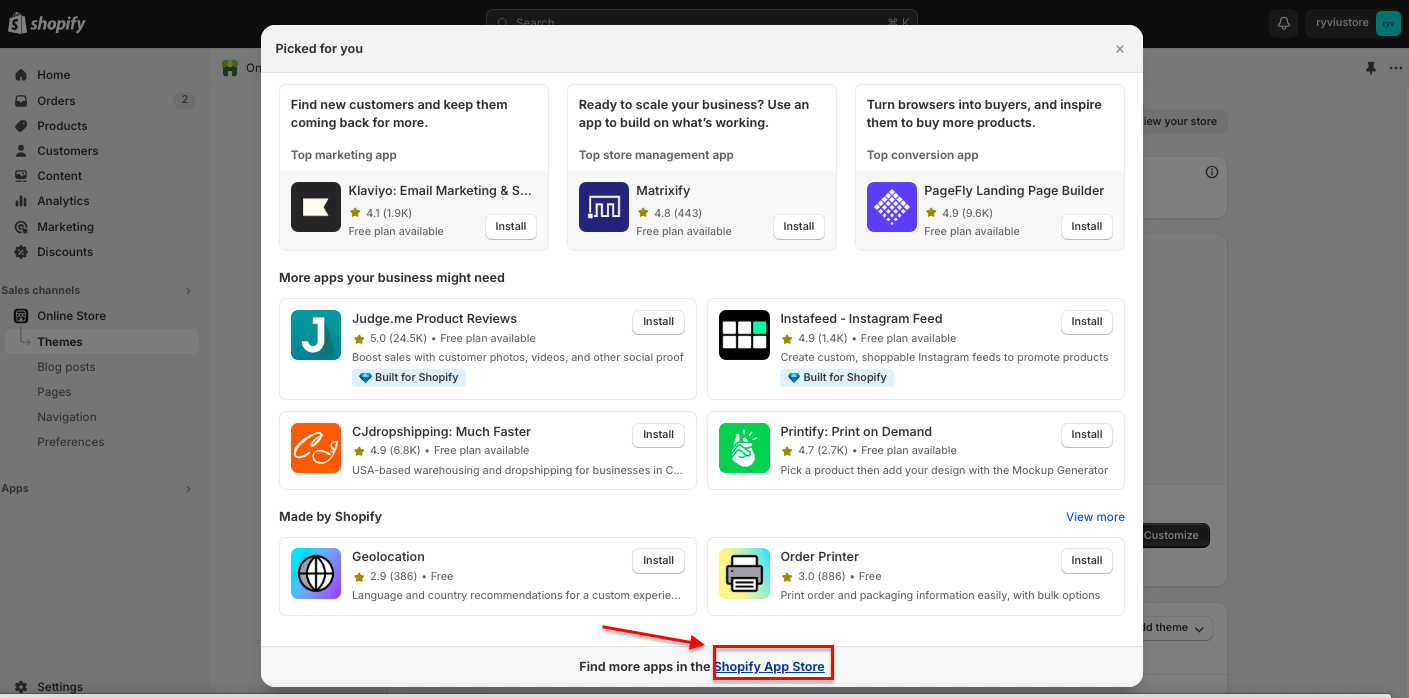Click the CJdropshipping app icon

[x=316, y=448]
